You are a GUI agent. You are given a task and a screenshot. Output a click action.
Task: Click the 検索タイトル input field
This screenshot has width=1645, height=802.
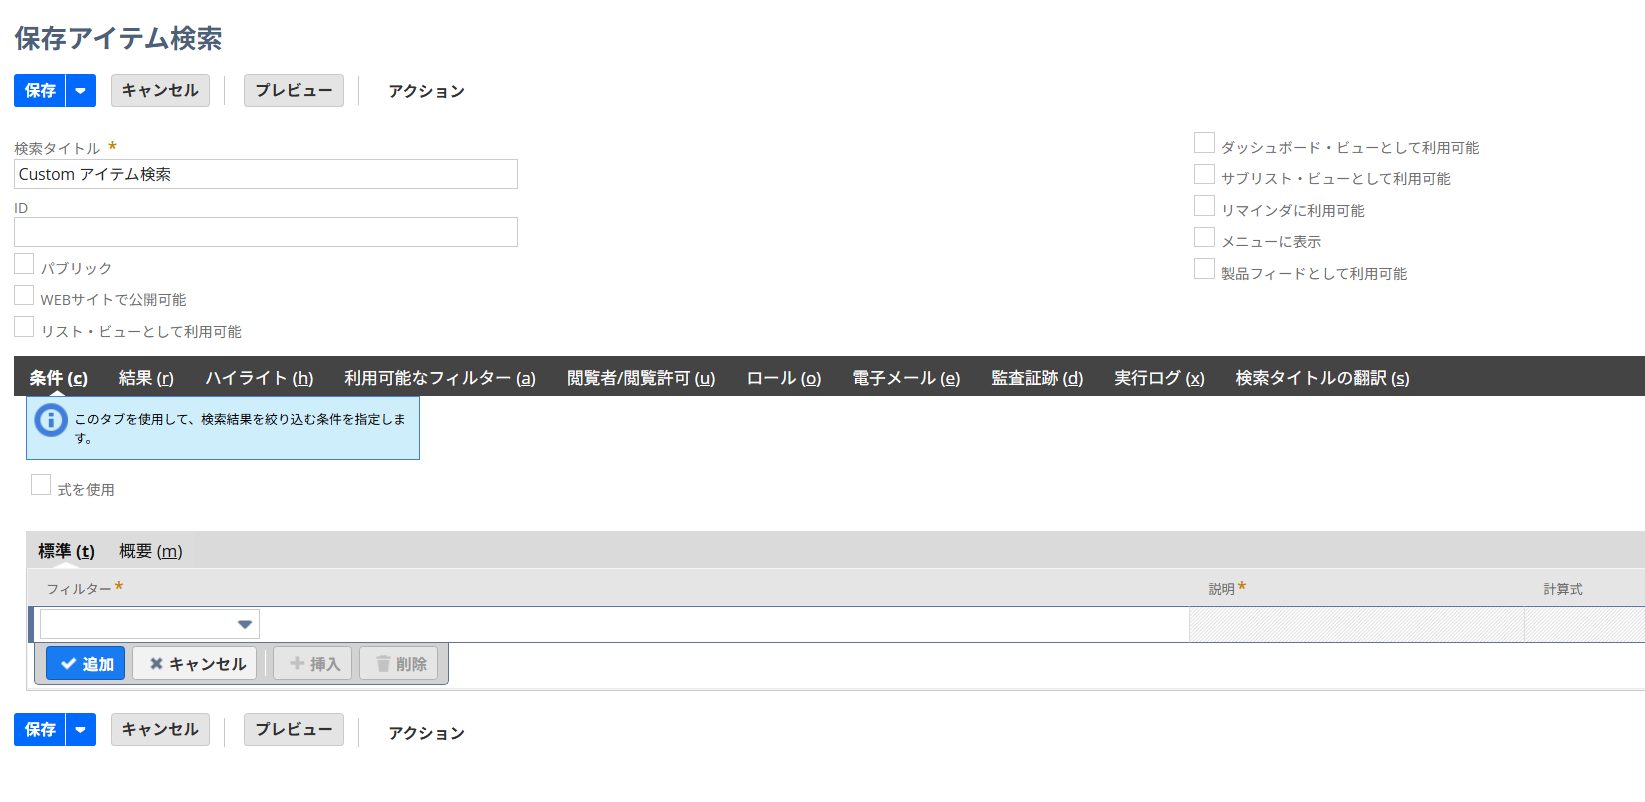pos(266,174)
